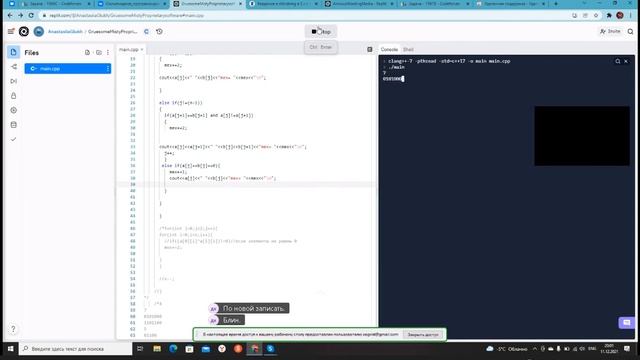
Task: Open the Unit tests checkmark icon
Action: [13, 139]
